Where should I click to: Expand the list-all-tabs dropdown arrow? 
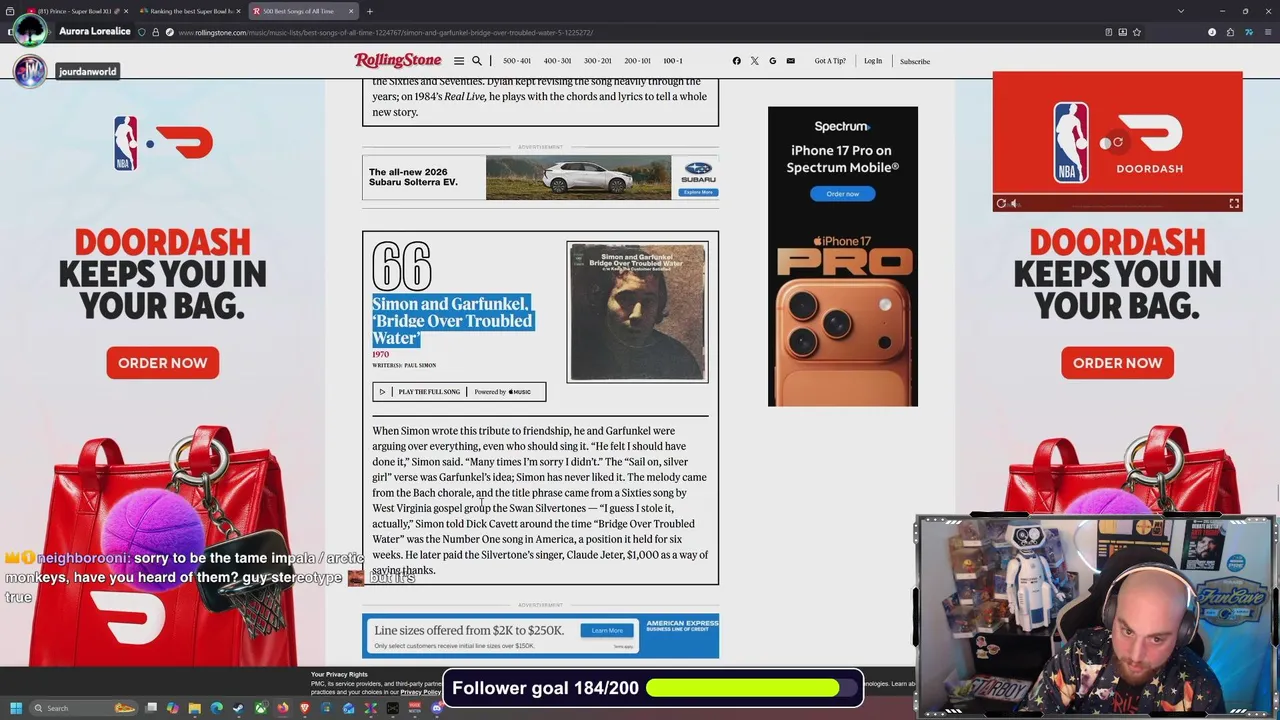pos(1181,11)
